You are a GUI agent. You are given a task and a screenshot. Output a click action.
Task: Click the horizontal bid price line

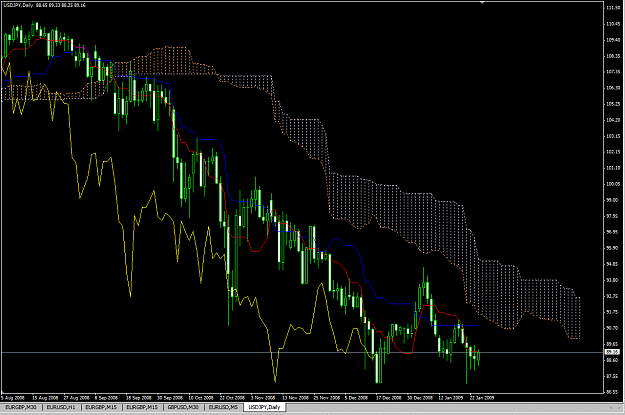coord(302,352)
